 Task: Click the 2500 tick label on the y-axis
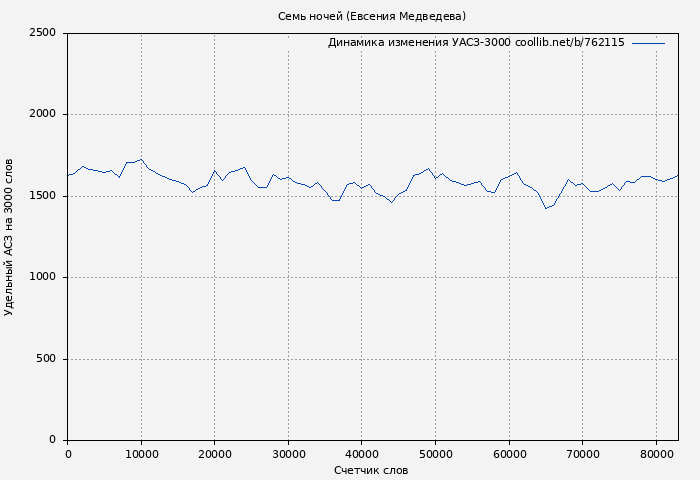click(42, 33)
